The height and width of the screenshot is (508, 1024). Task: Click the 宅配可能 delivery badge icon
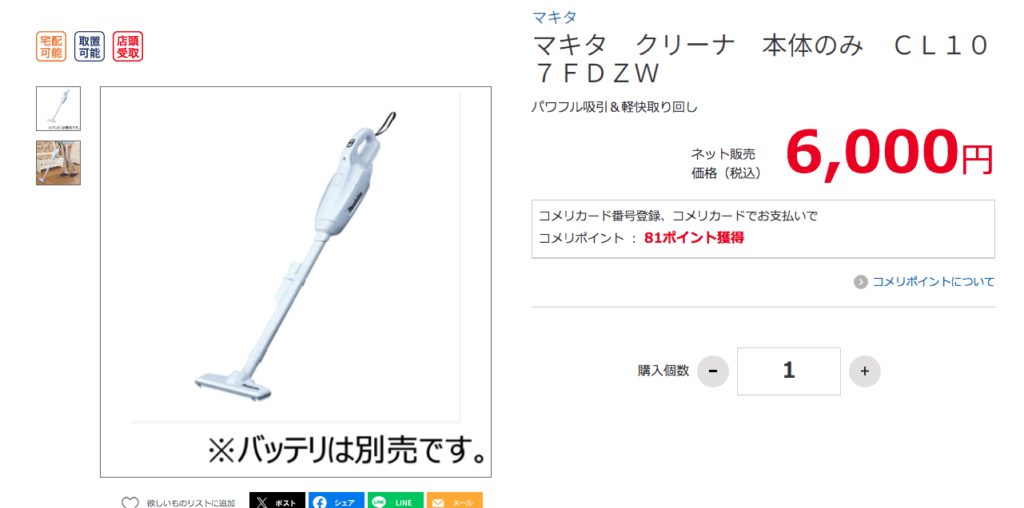(51, 46)
